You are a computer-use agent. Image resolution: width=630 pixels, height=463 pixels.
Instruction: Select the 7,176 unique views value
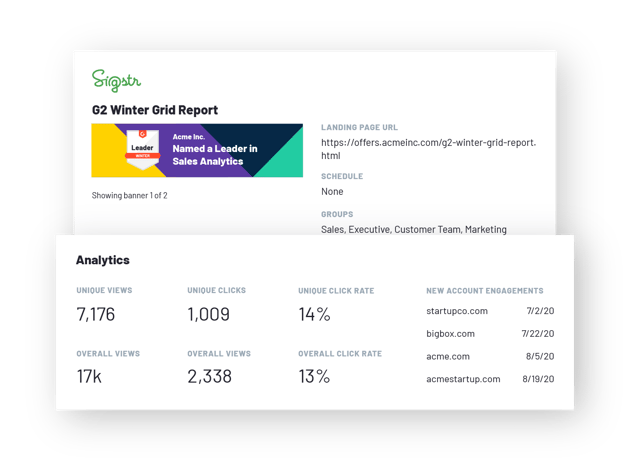[x=96, y=314]
